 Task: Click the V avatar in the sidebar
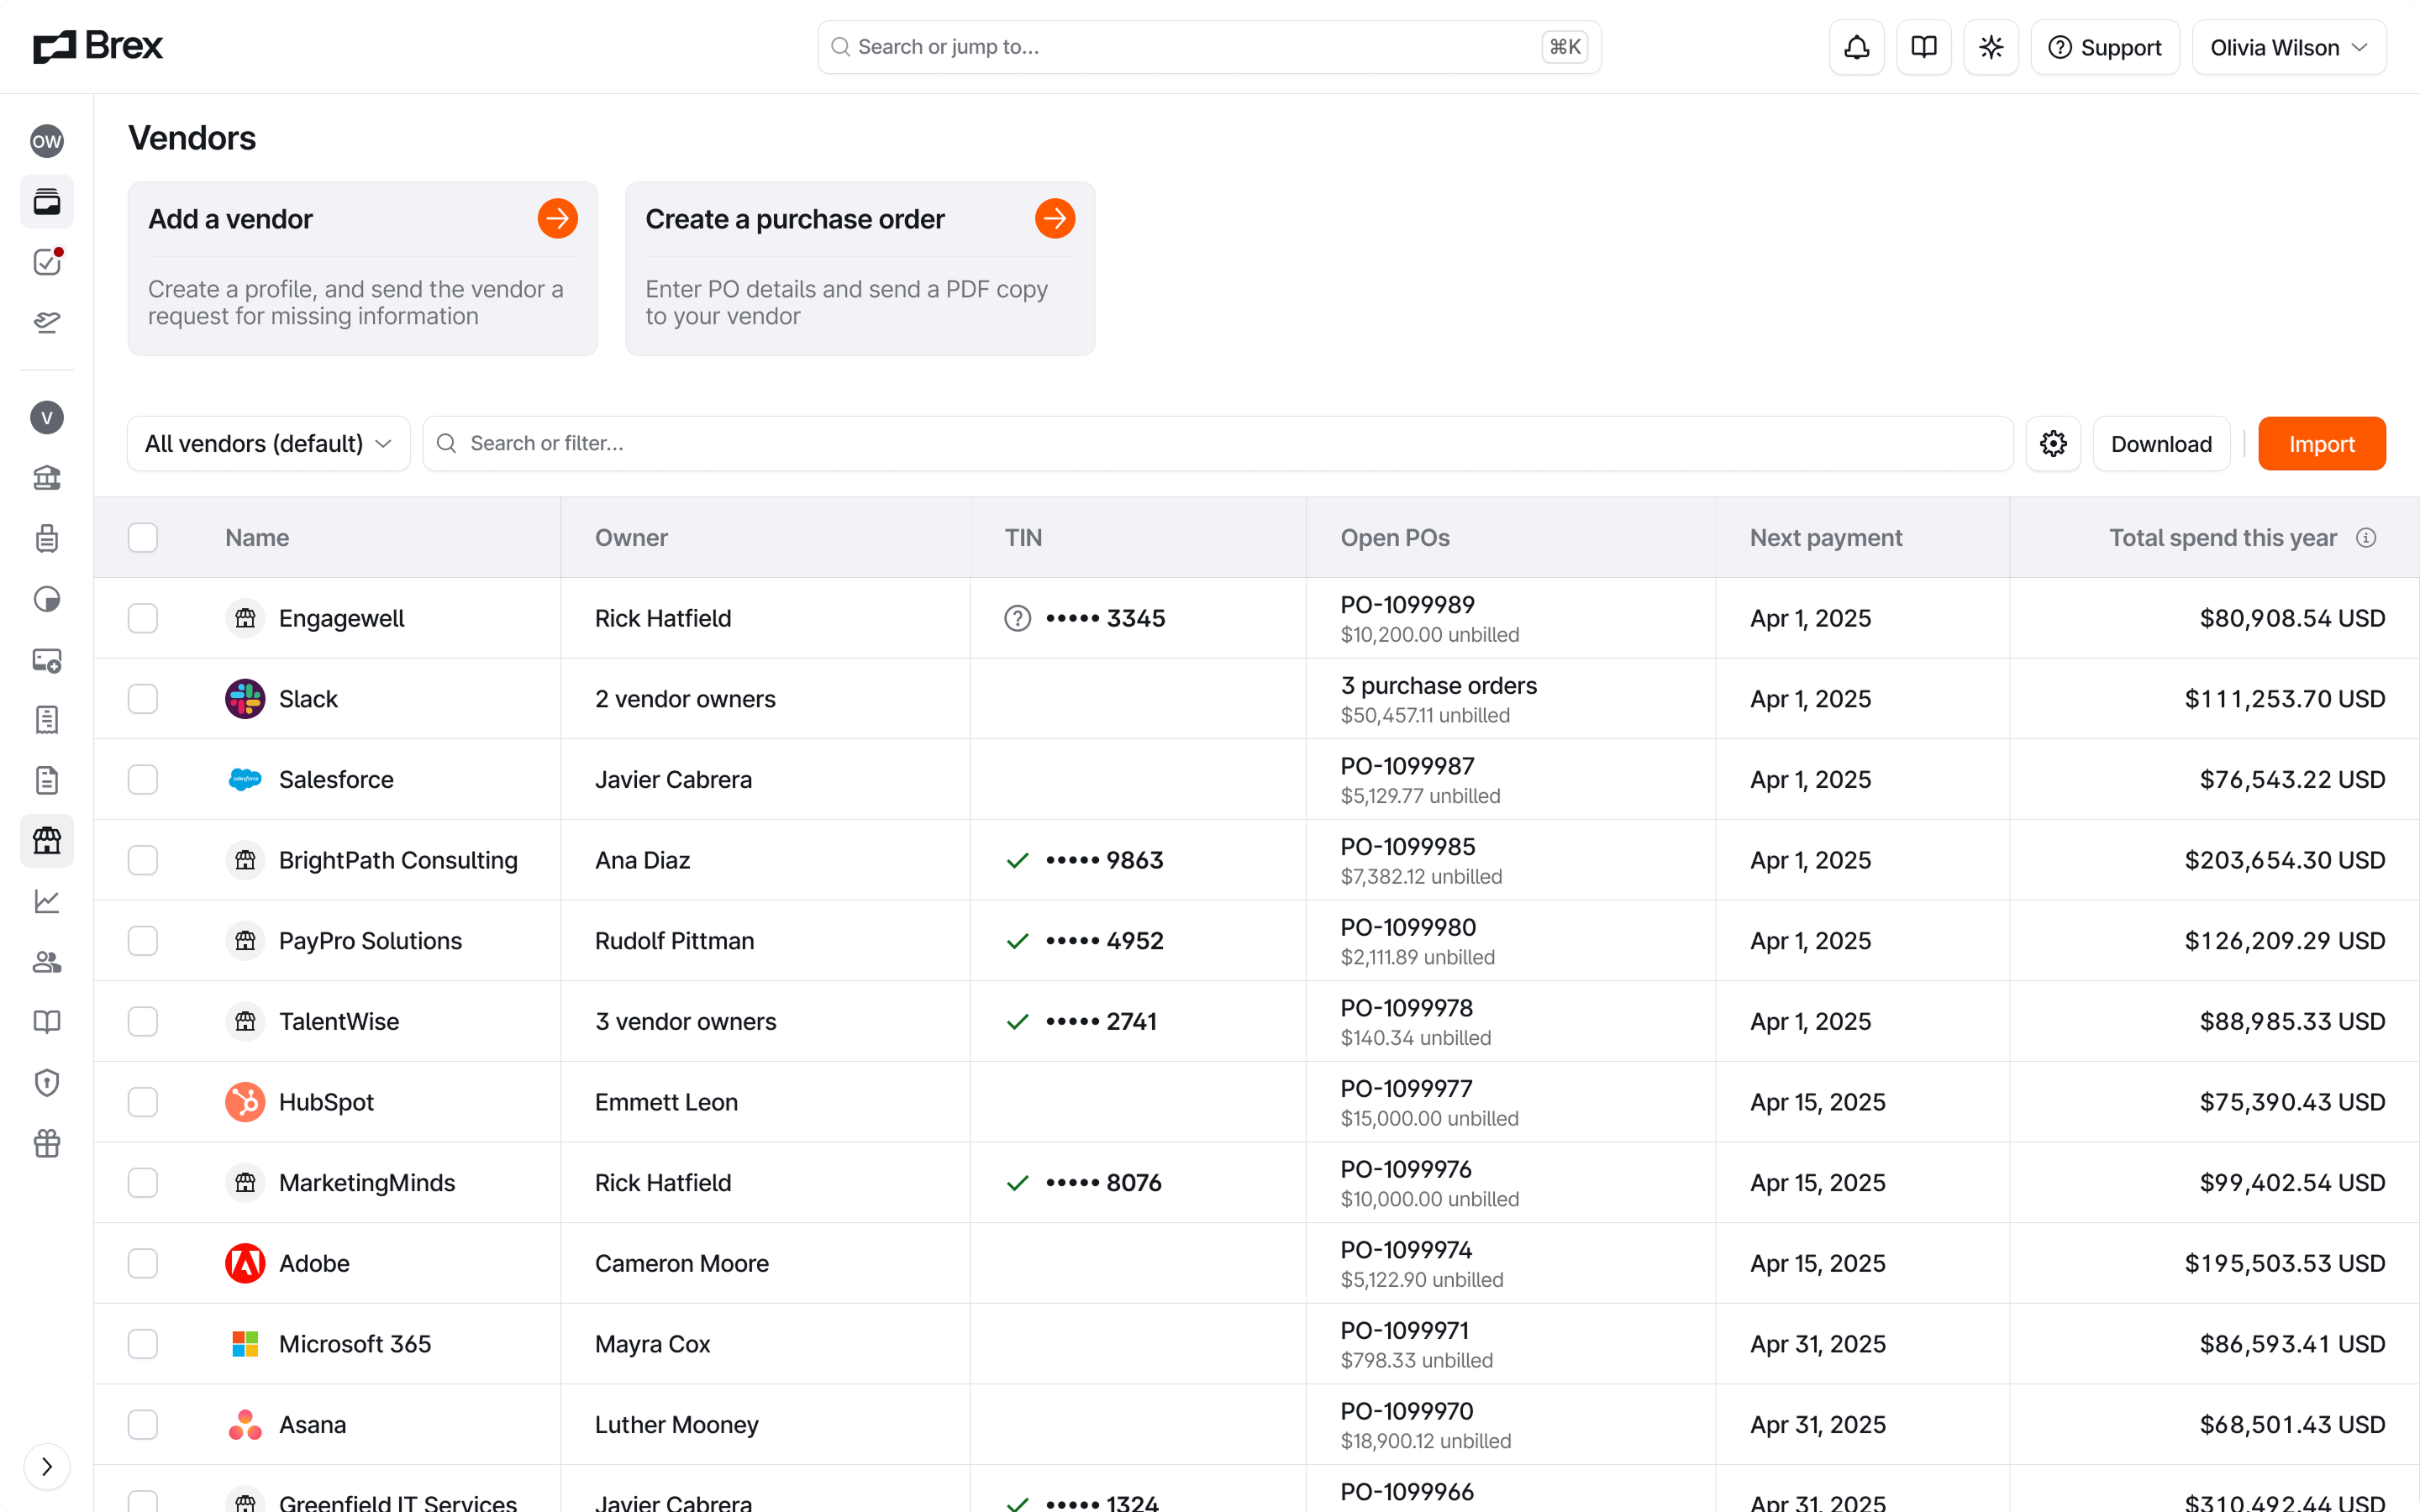[47, 417]
